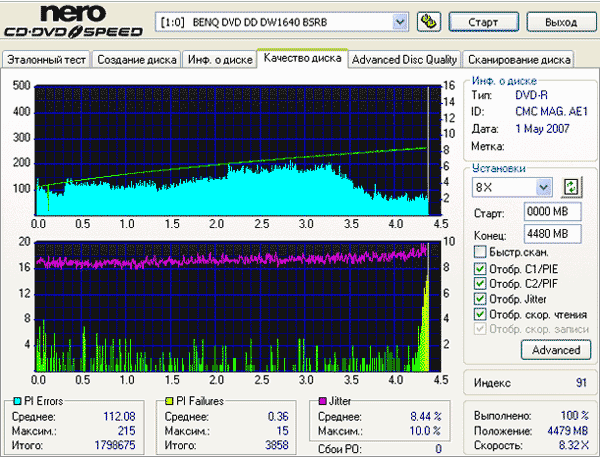
Task: Click the disc type value DVD-R
Action: (531, 95)
